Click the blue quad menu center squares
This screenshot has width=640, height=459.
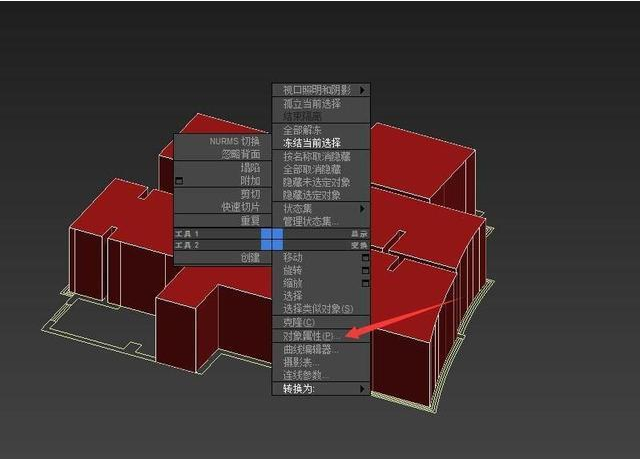coord(272,239)
